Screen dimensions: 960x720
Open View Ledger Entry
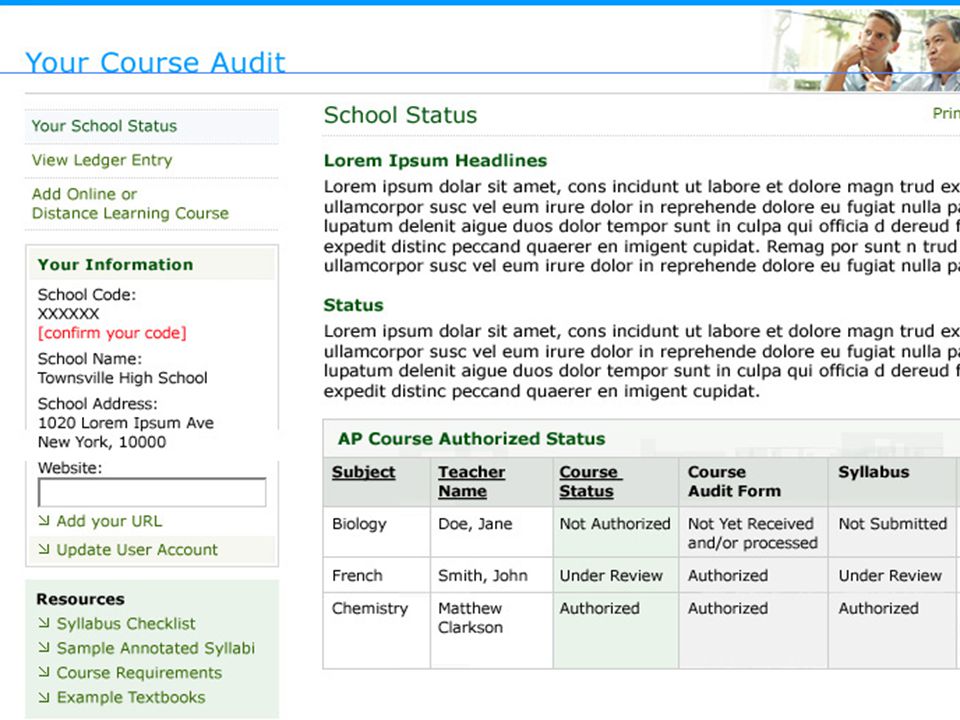pyautogui.click(x=102, y=160)
